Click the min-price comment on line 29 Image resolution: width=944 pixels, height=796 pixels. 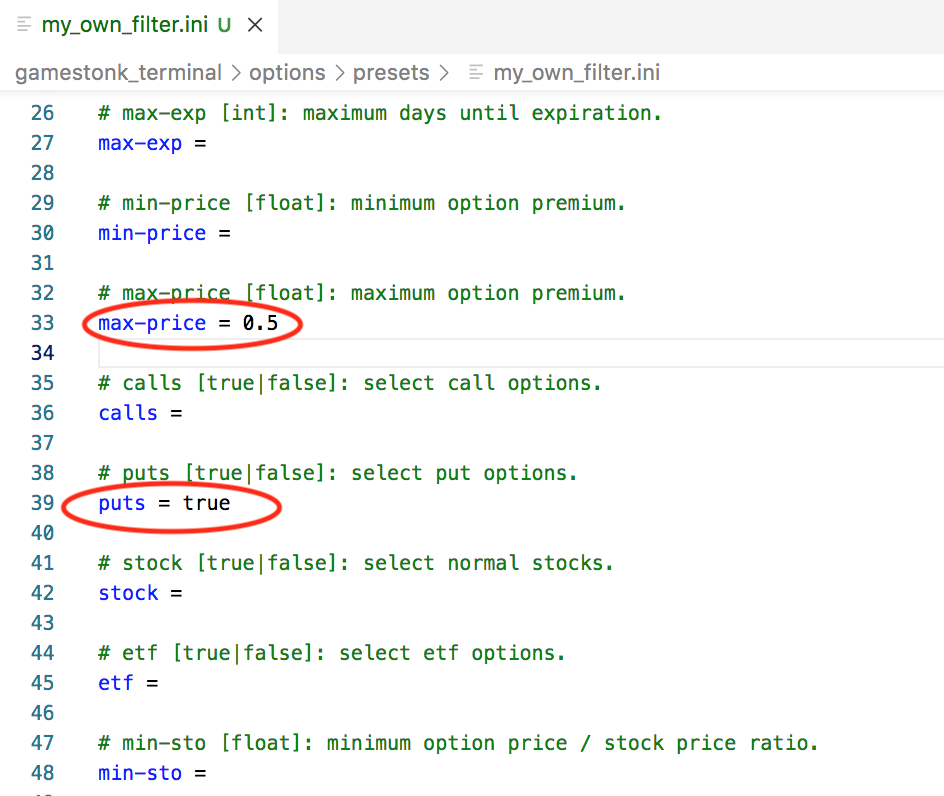362,204
